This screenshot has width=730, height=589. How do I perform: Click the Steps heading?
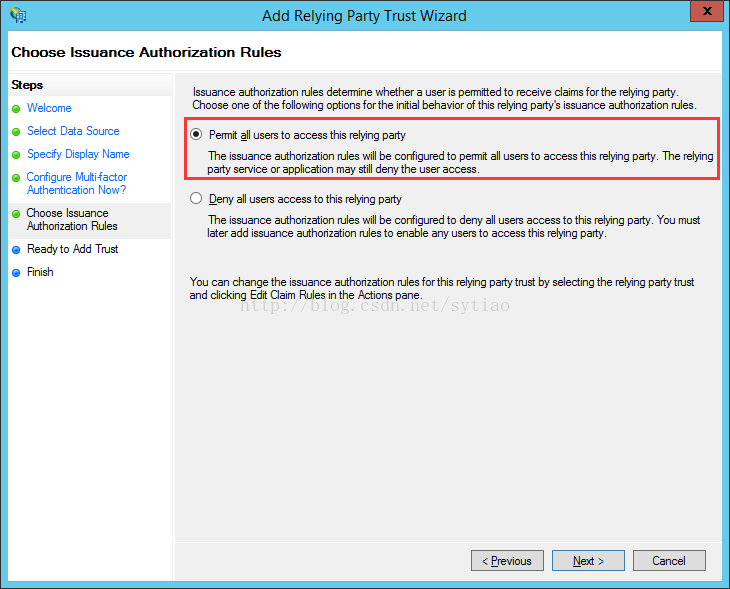coord(27,85)
